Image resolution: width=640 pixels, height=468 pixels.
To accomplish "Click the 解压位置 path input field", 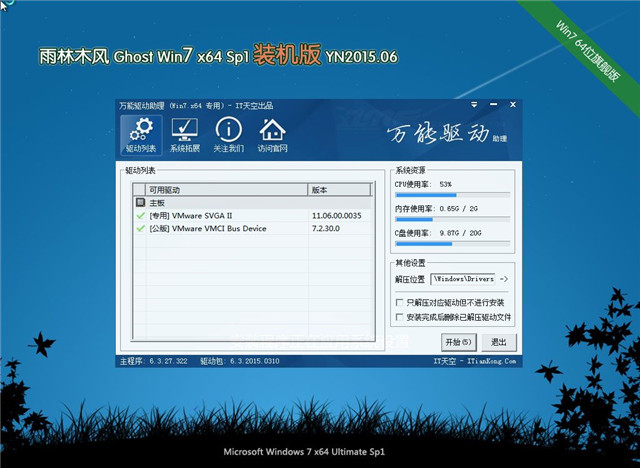I will (463, 280).
